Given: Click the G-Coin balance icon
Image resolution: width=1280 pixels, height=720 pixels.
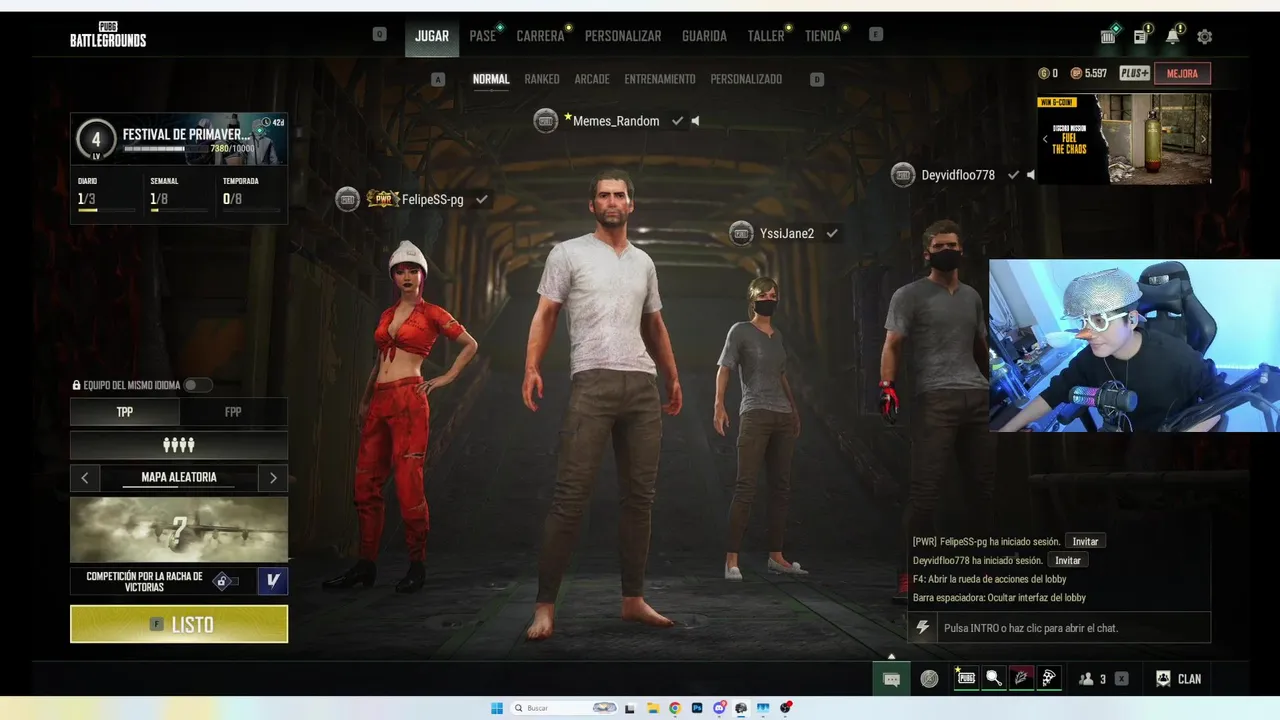Looking at the screenshot, I should click(x=1043, y=73).
